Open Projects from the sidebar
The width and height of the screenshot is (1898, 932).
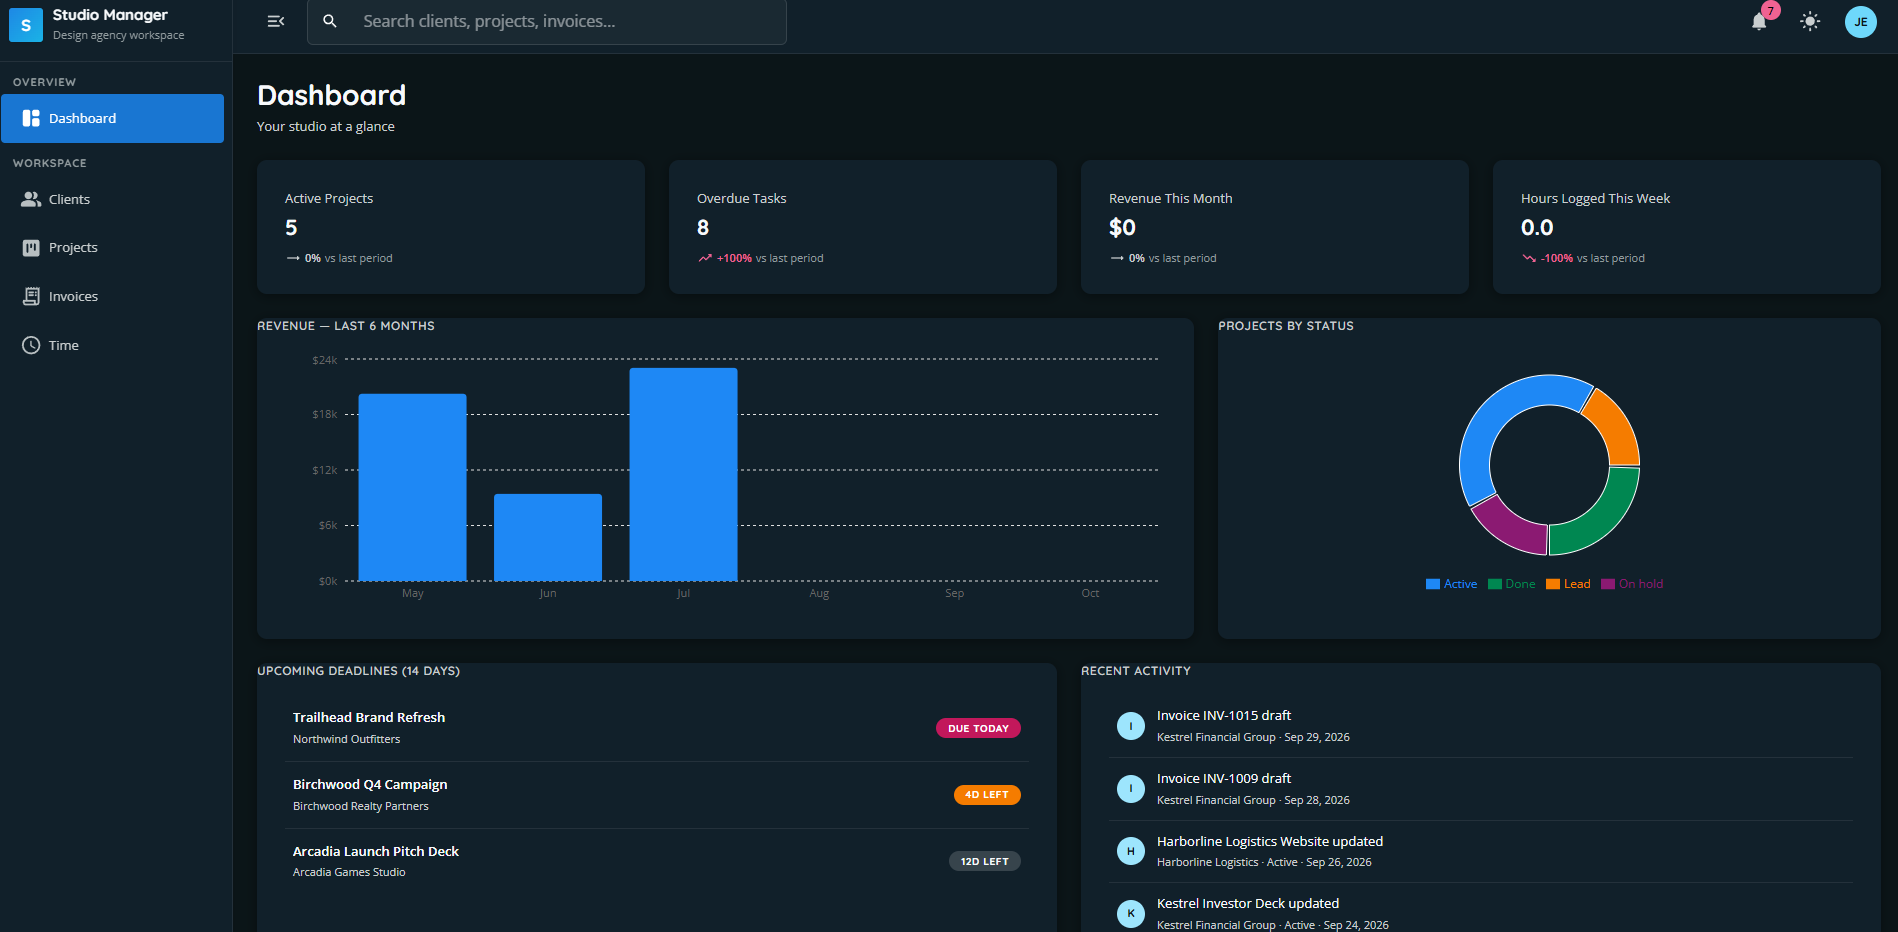coord(112,247)
